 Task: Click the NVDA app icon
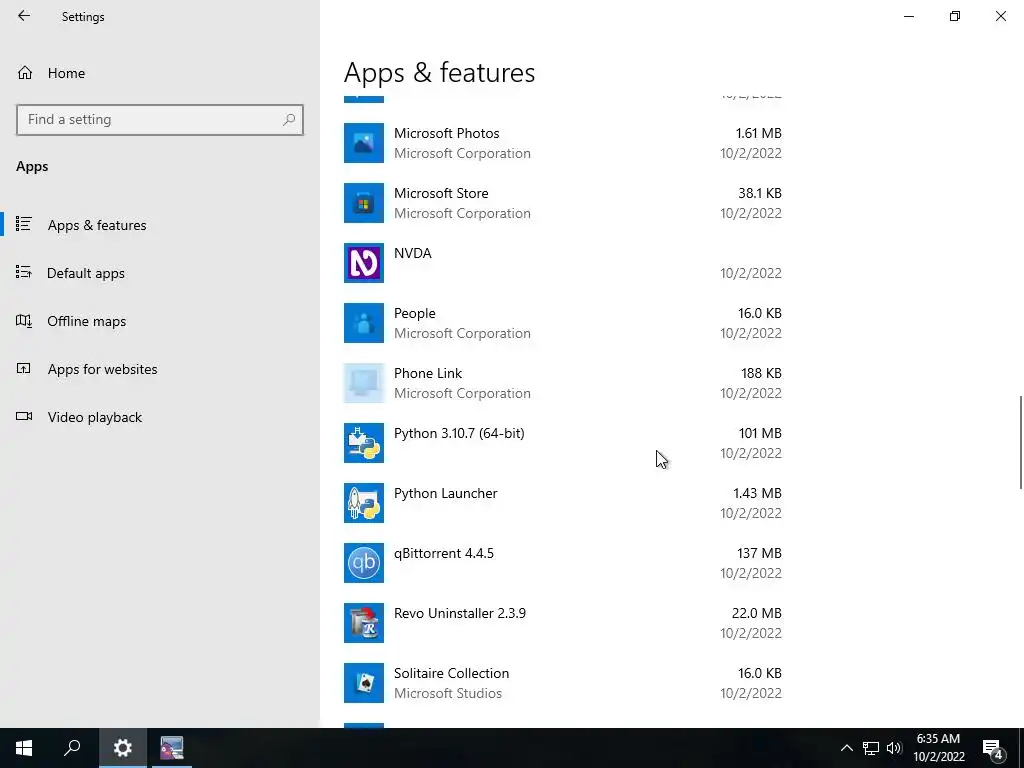(364, 263)
